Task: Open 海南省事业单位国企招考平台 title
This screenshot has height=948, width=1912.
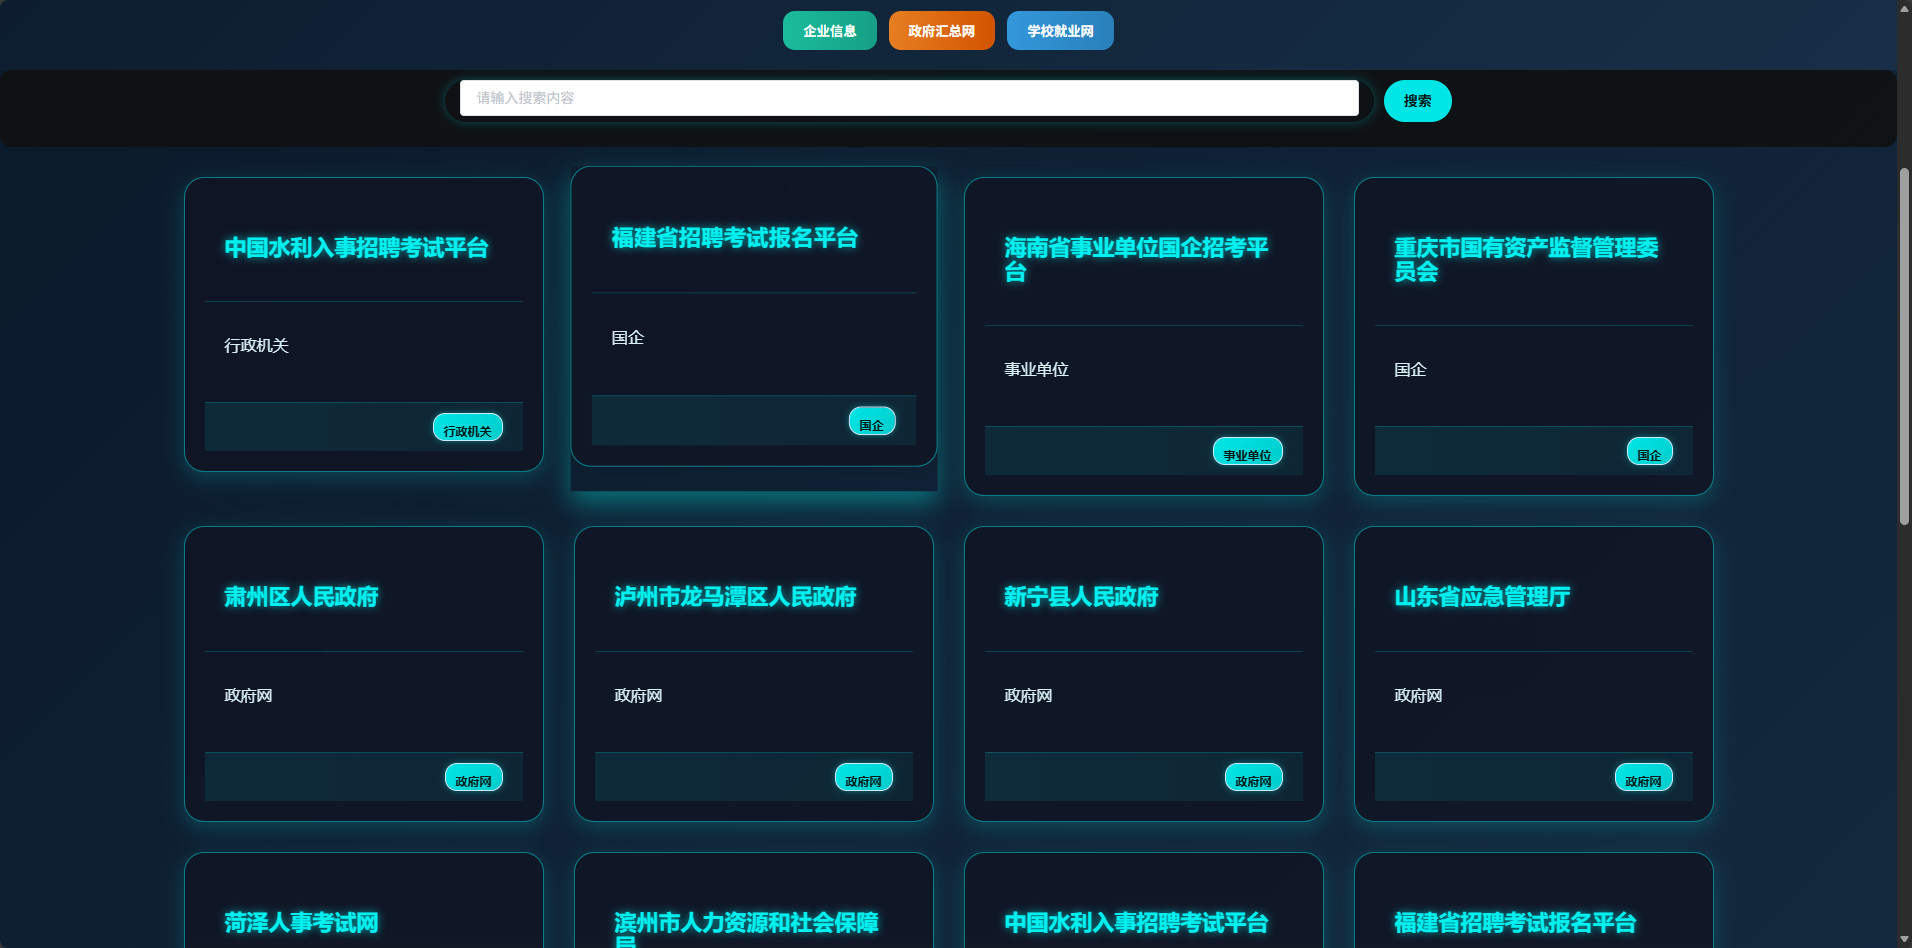Action: click(1136, 260)
